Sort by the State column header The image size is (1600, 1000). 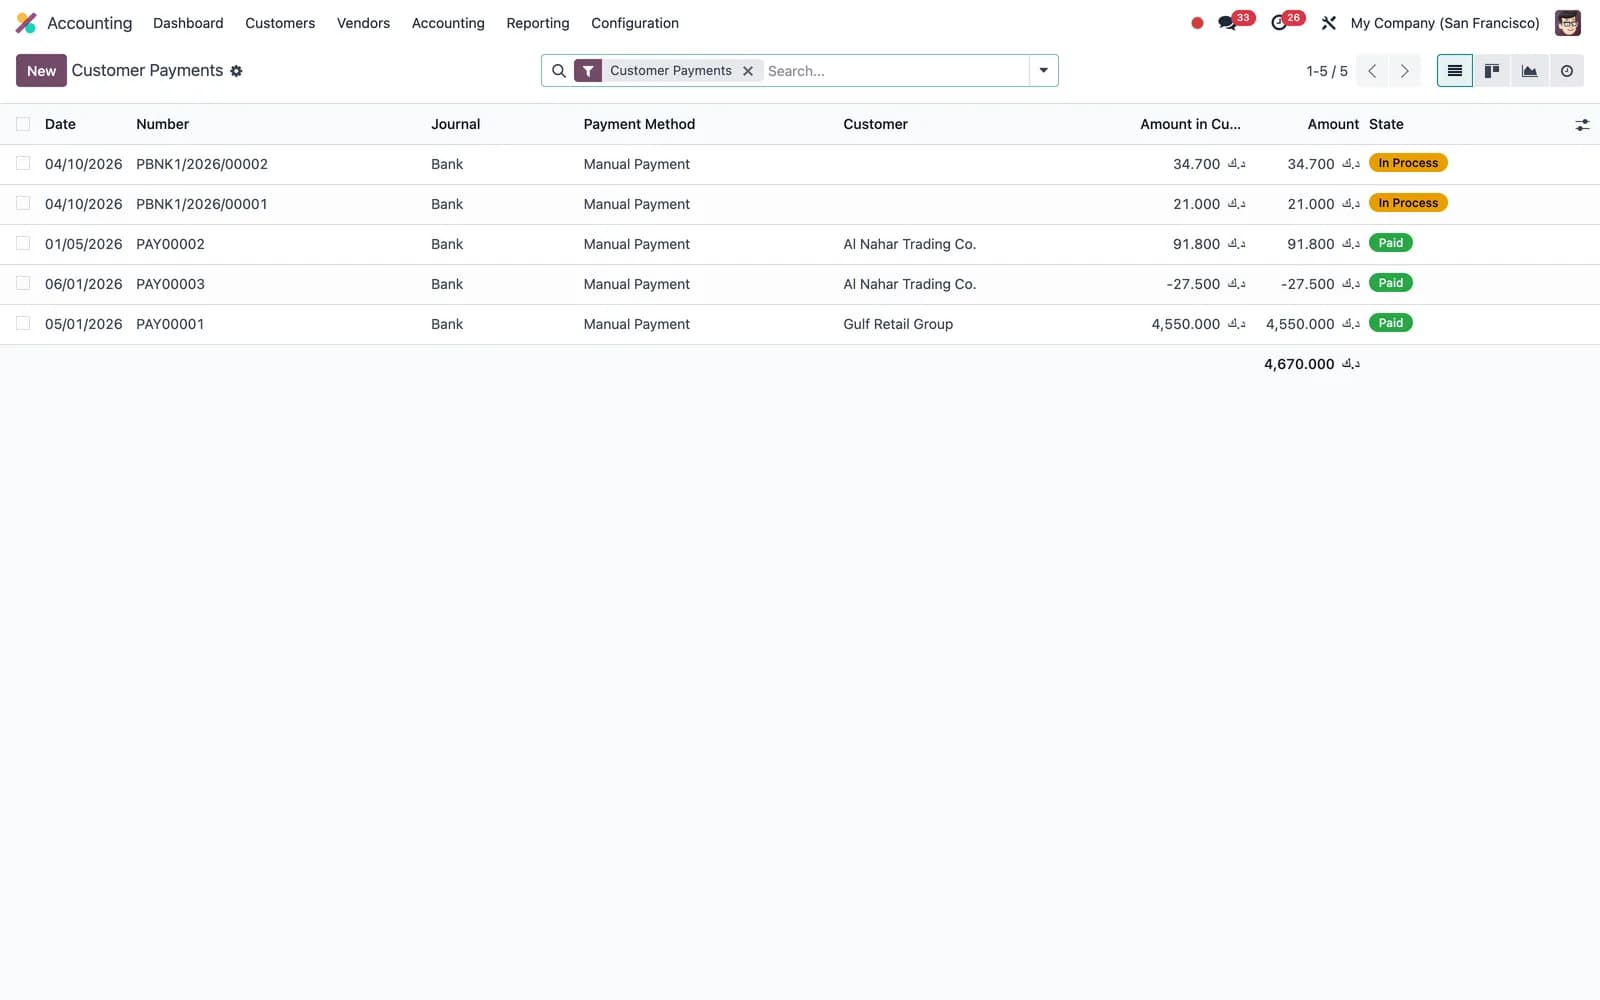coord(1386,124)
